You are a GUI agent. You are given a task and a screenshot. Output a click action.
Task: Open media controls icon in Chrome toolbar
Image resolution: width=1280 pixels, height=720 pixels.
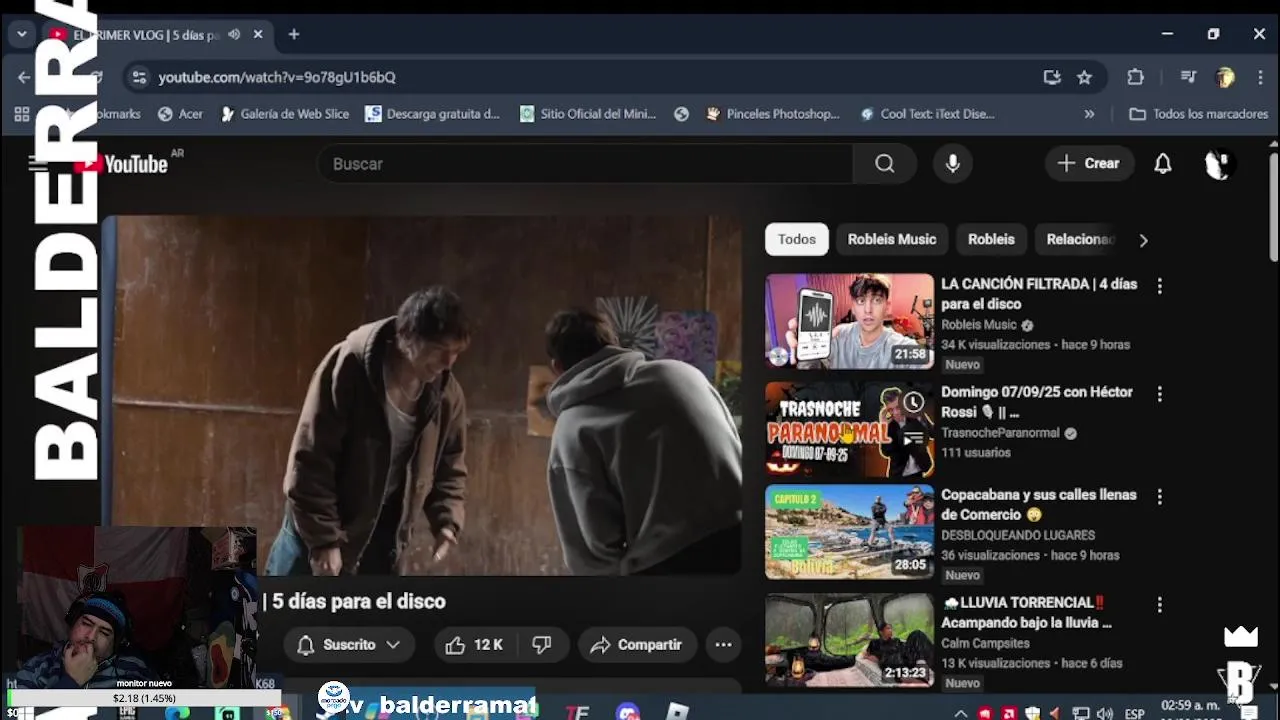1188,77
